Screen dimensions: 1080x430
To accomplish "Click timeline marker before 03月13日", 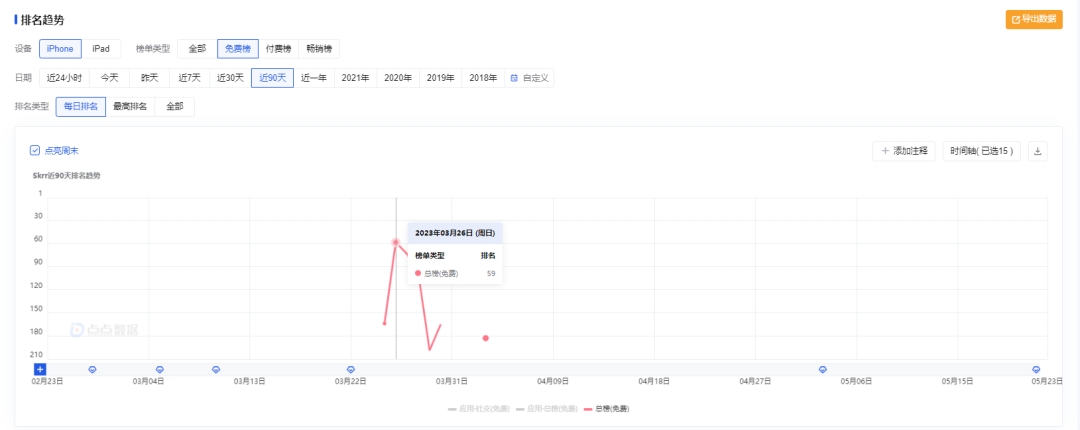I will (216, 369).
